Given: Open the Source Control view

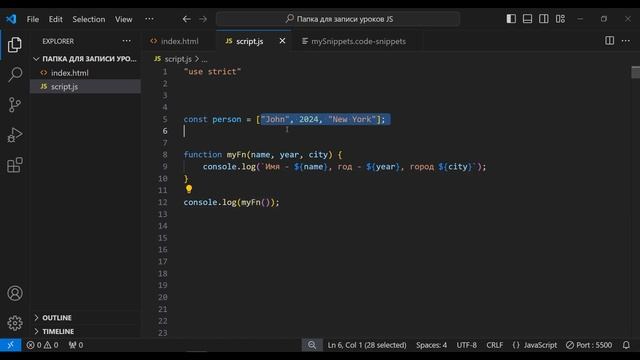Looking at the screenshot, I should pos(15,105).
